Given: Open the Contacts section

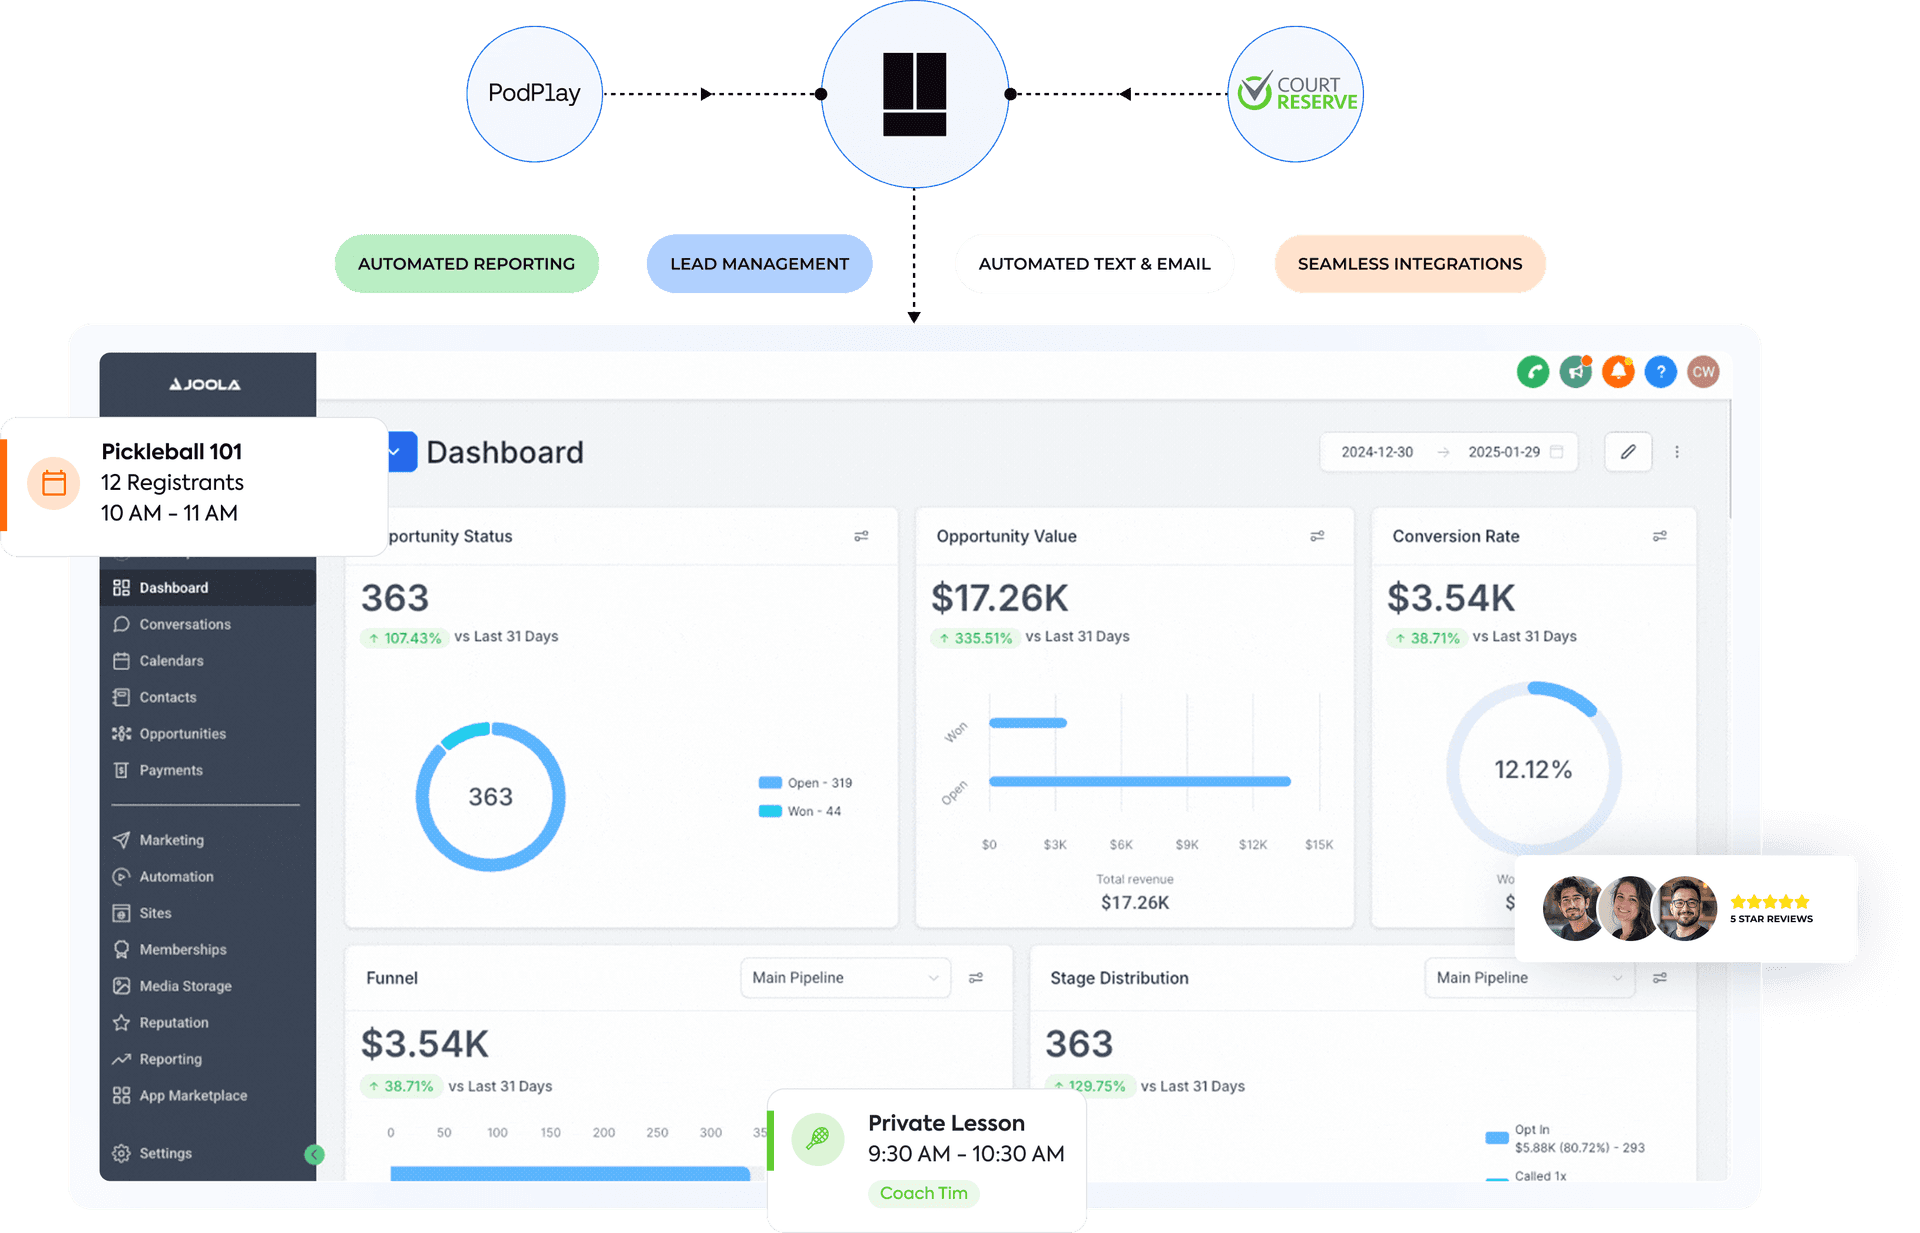Looking at the screenshot, I should coord(166,697).
